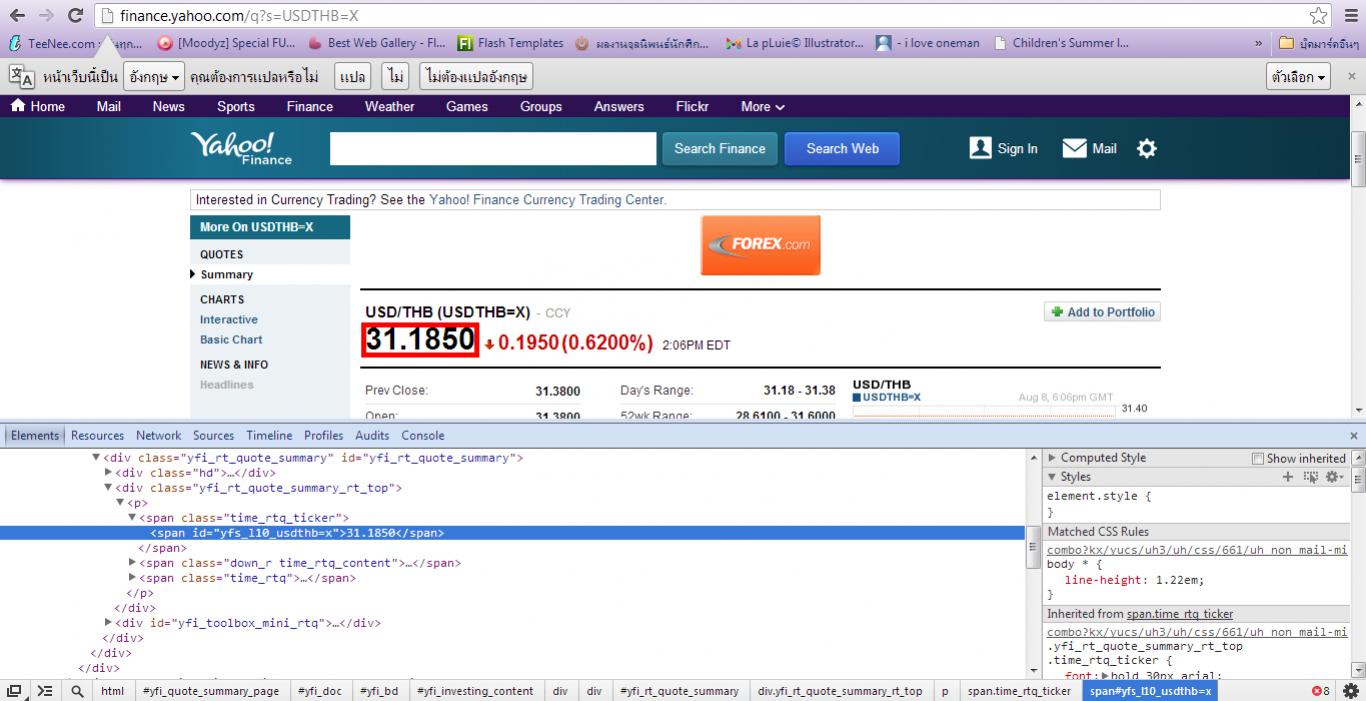Image resolution: width=1366 pixels, height=701 pixels.
Task: Switch to the Profiles DevTools tab
Action: (x=323, y=436)
